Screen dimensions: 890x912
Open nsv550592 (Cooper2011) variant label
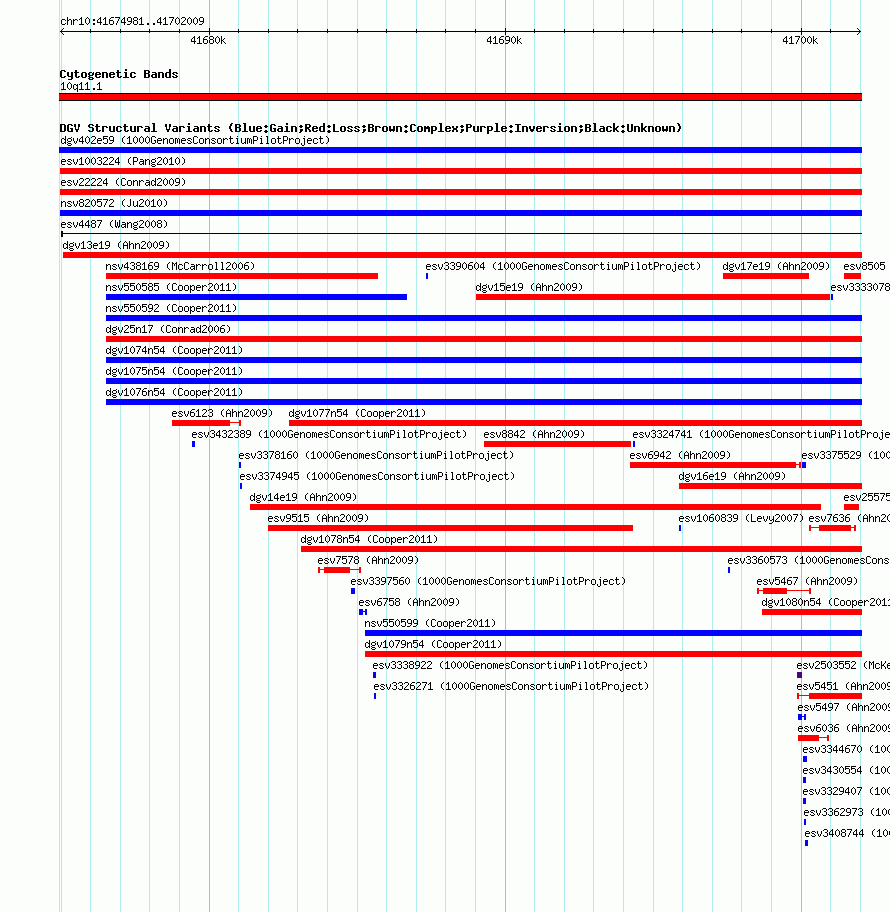click(x=171, y=308)
